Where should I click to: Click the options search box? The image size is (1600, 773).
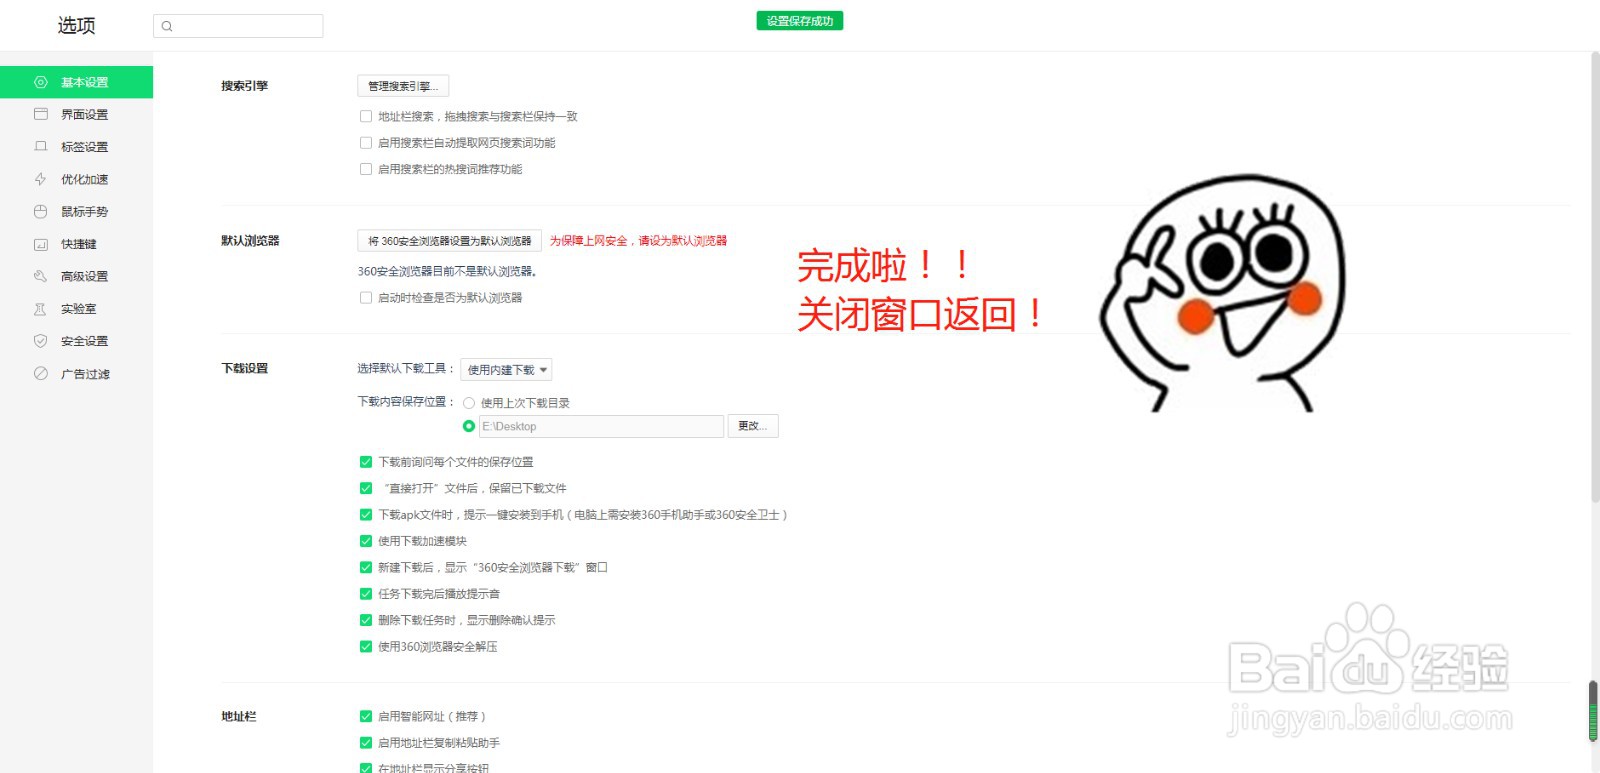pyautogui.click(x=238, y=26)
